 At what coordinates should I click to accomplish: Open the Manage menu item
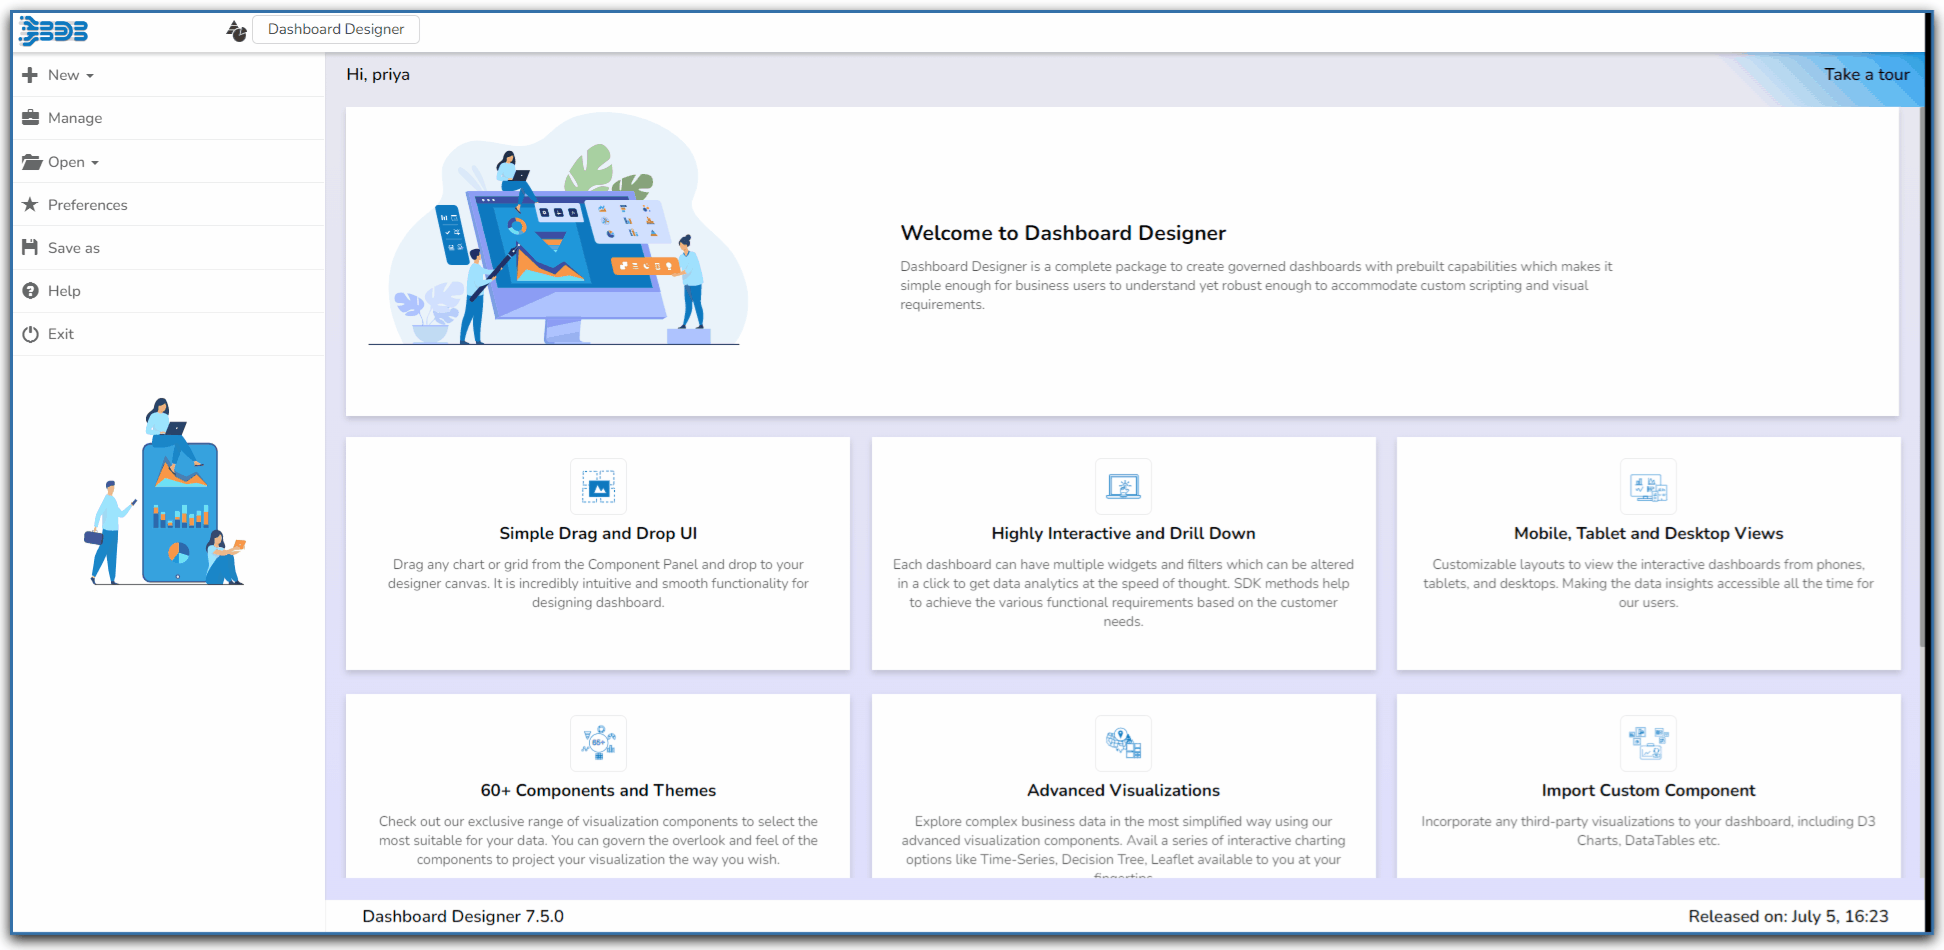coord(75,118)
